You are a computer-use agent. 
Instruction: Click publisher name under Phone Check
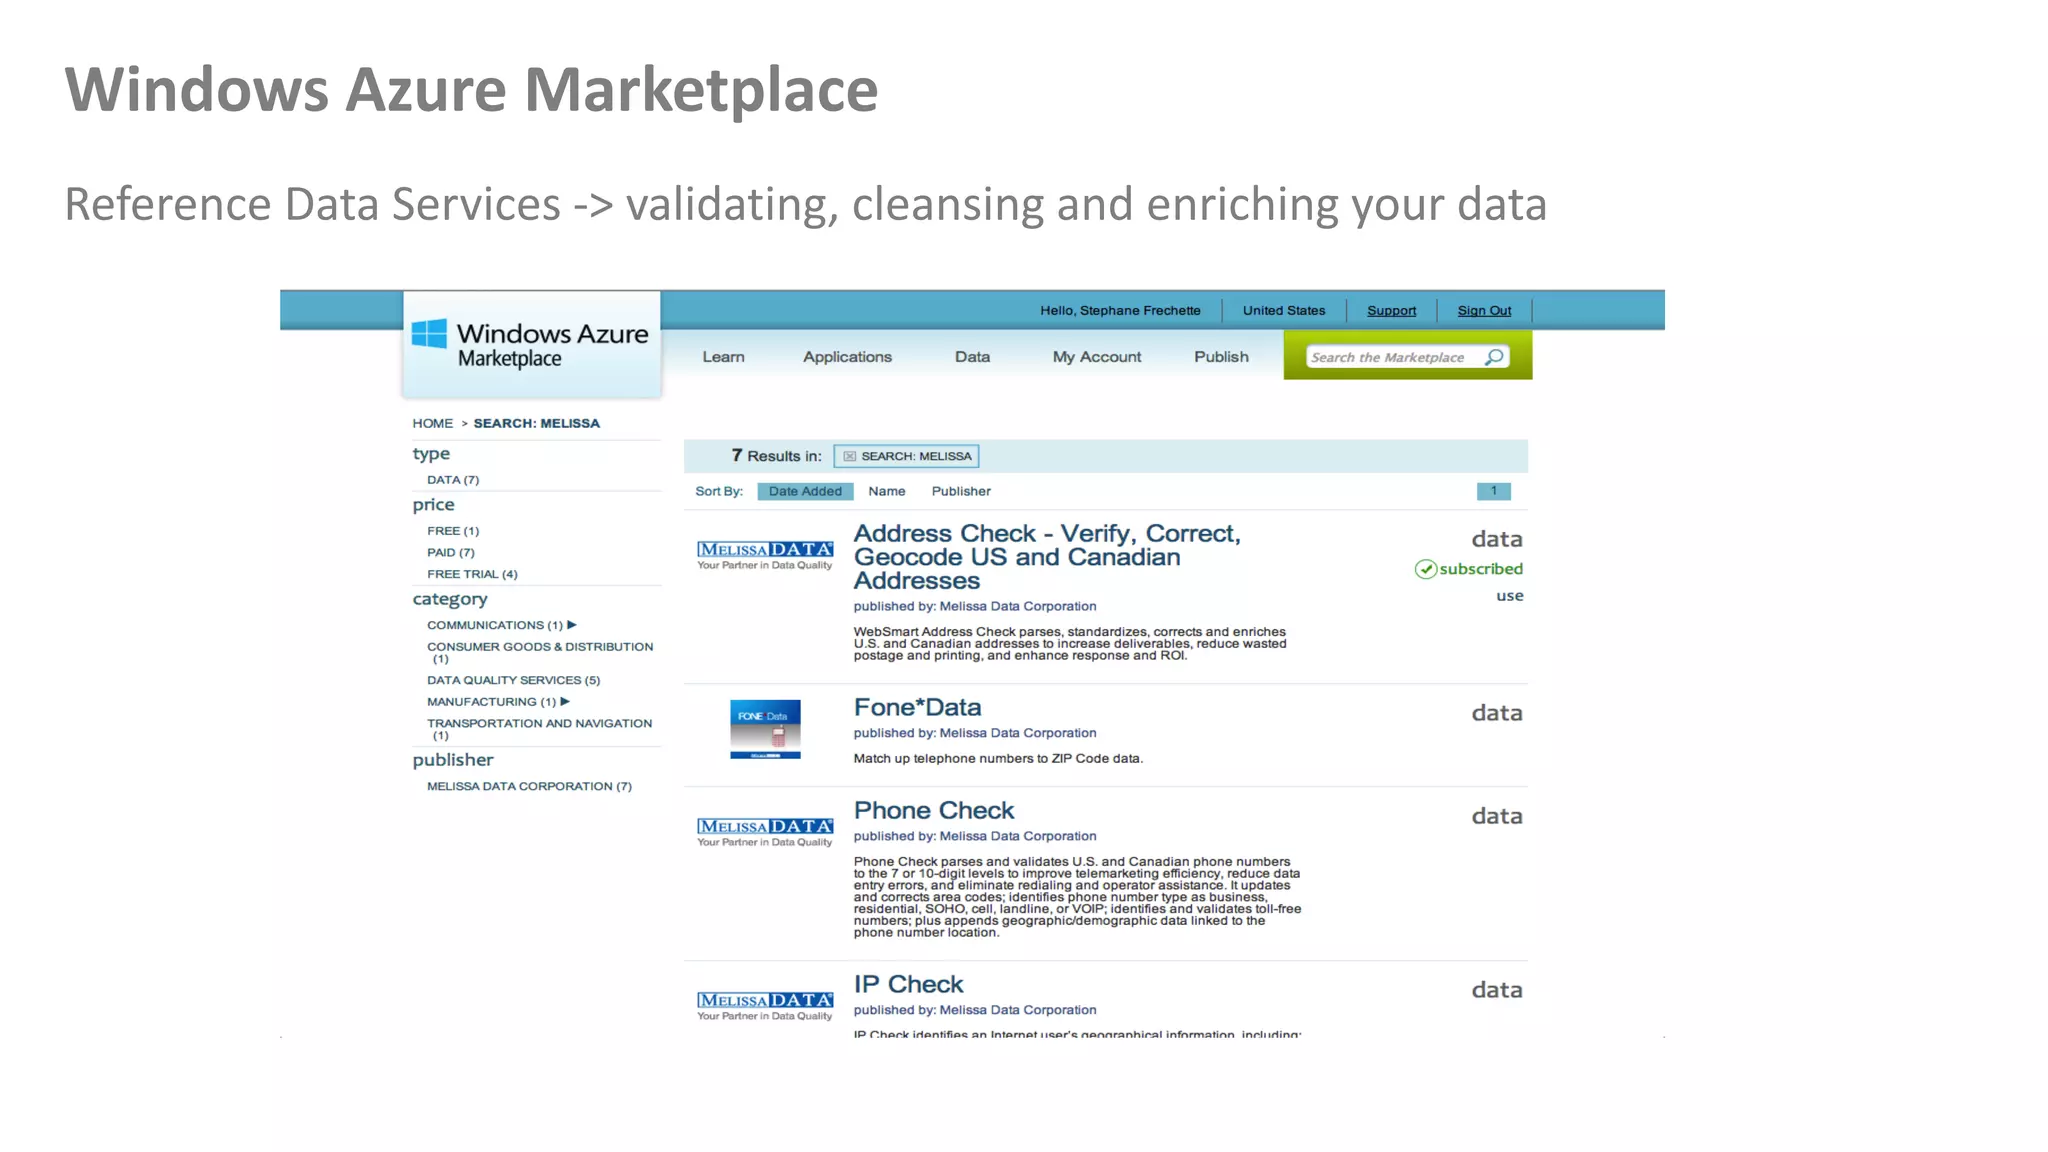pyautogui.click(x=1018, y=836)
